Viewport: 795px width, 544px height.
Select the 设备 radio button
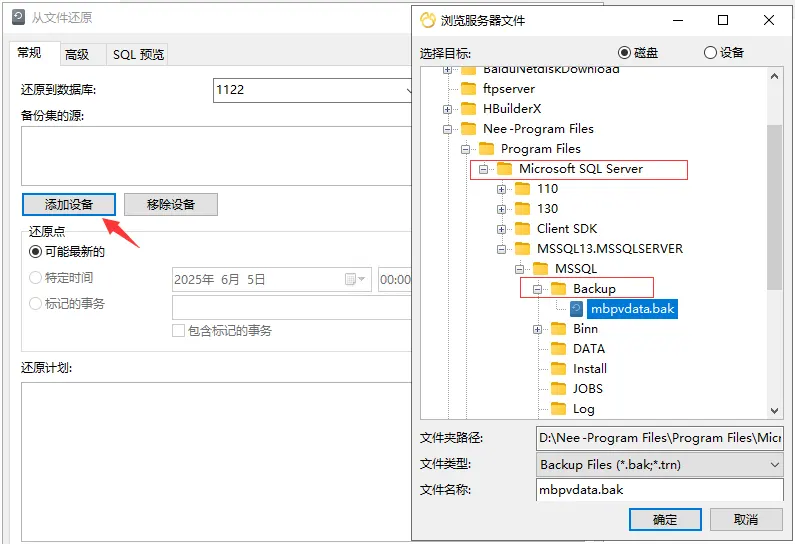(x=710, y=53)
